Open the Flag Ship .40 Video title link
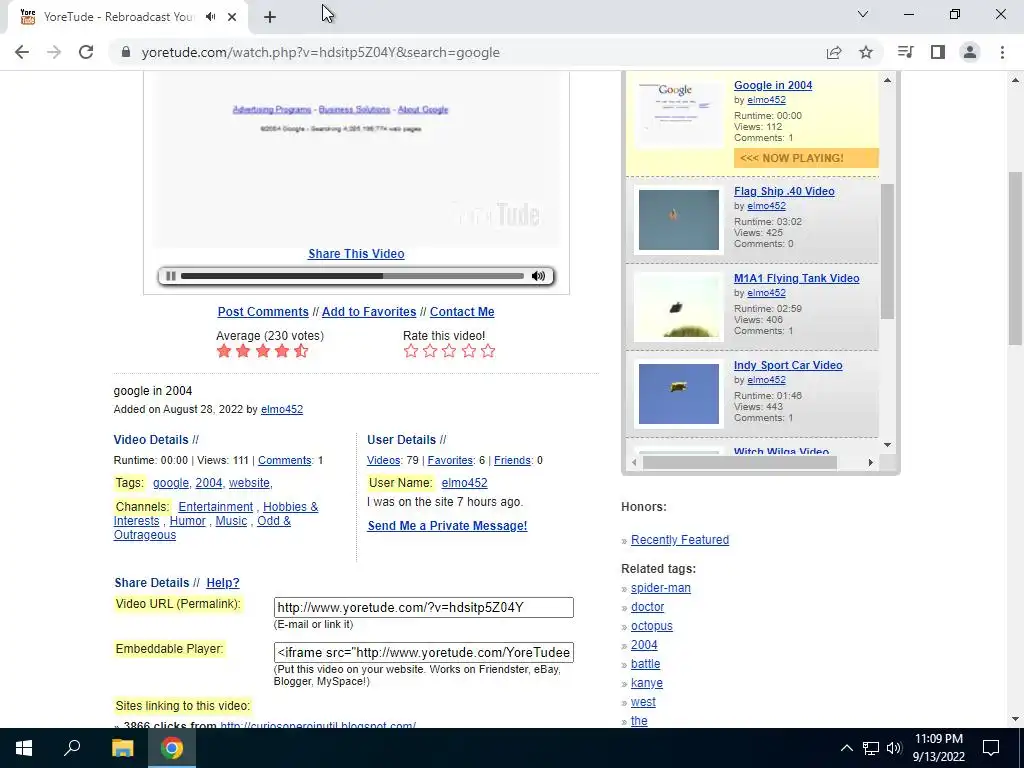The image size is (1024, 768). (x=784, y=191)
